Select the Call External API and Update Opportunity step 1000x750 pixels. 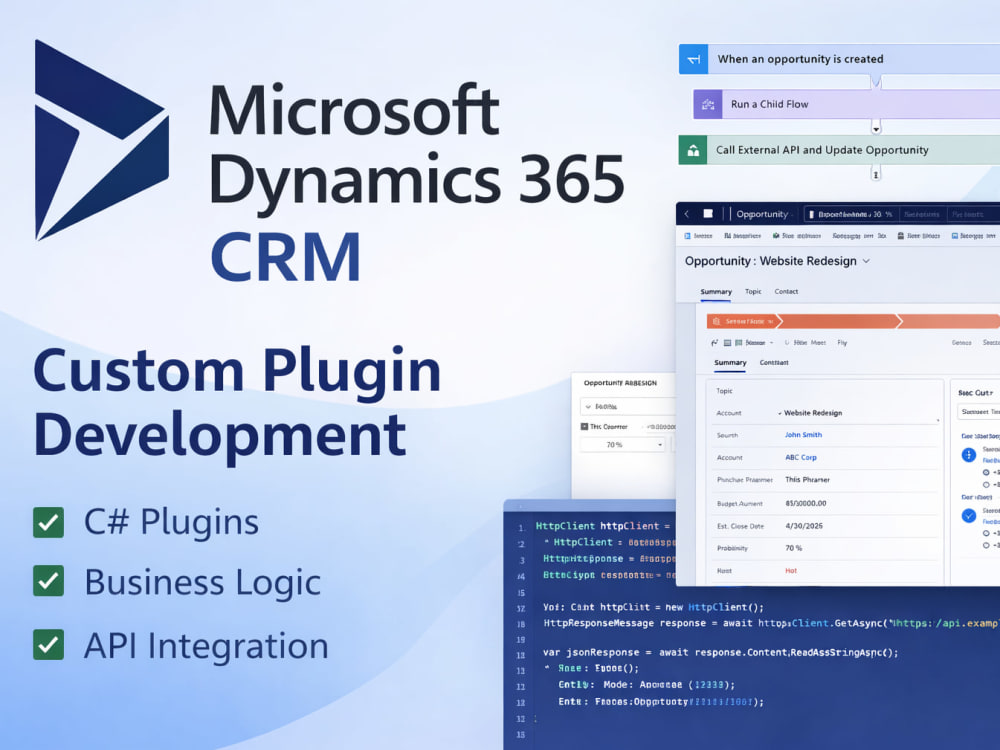tap(839, 151)
